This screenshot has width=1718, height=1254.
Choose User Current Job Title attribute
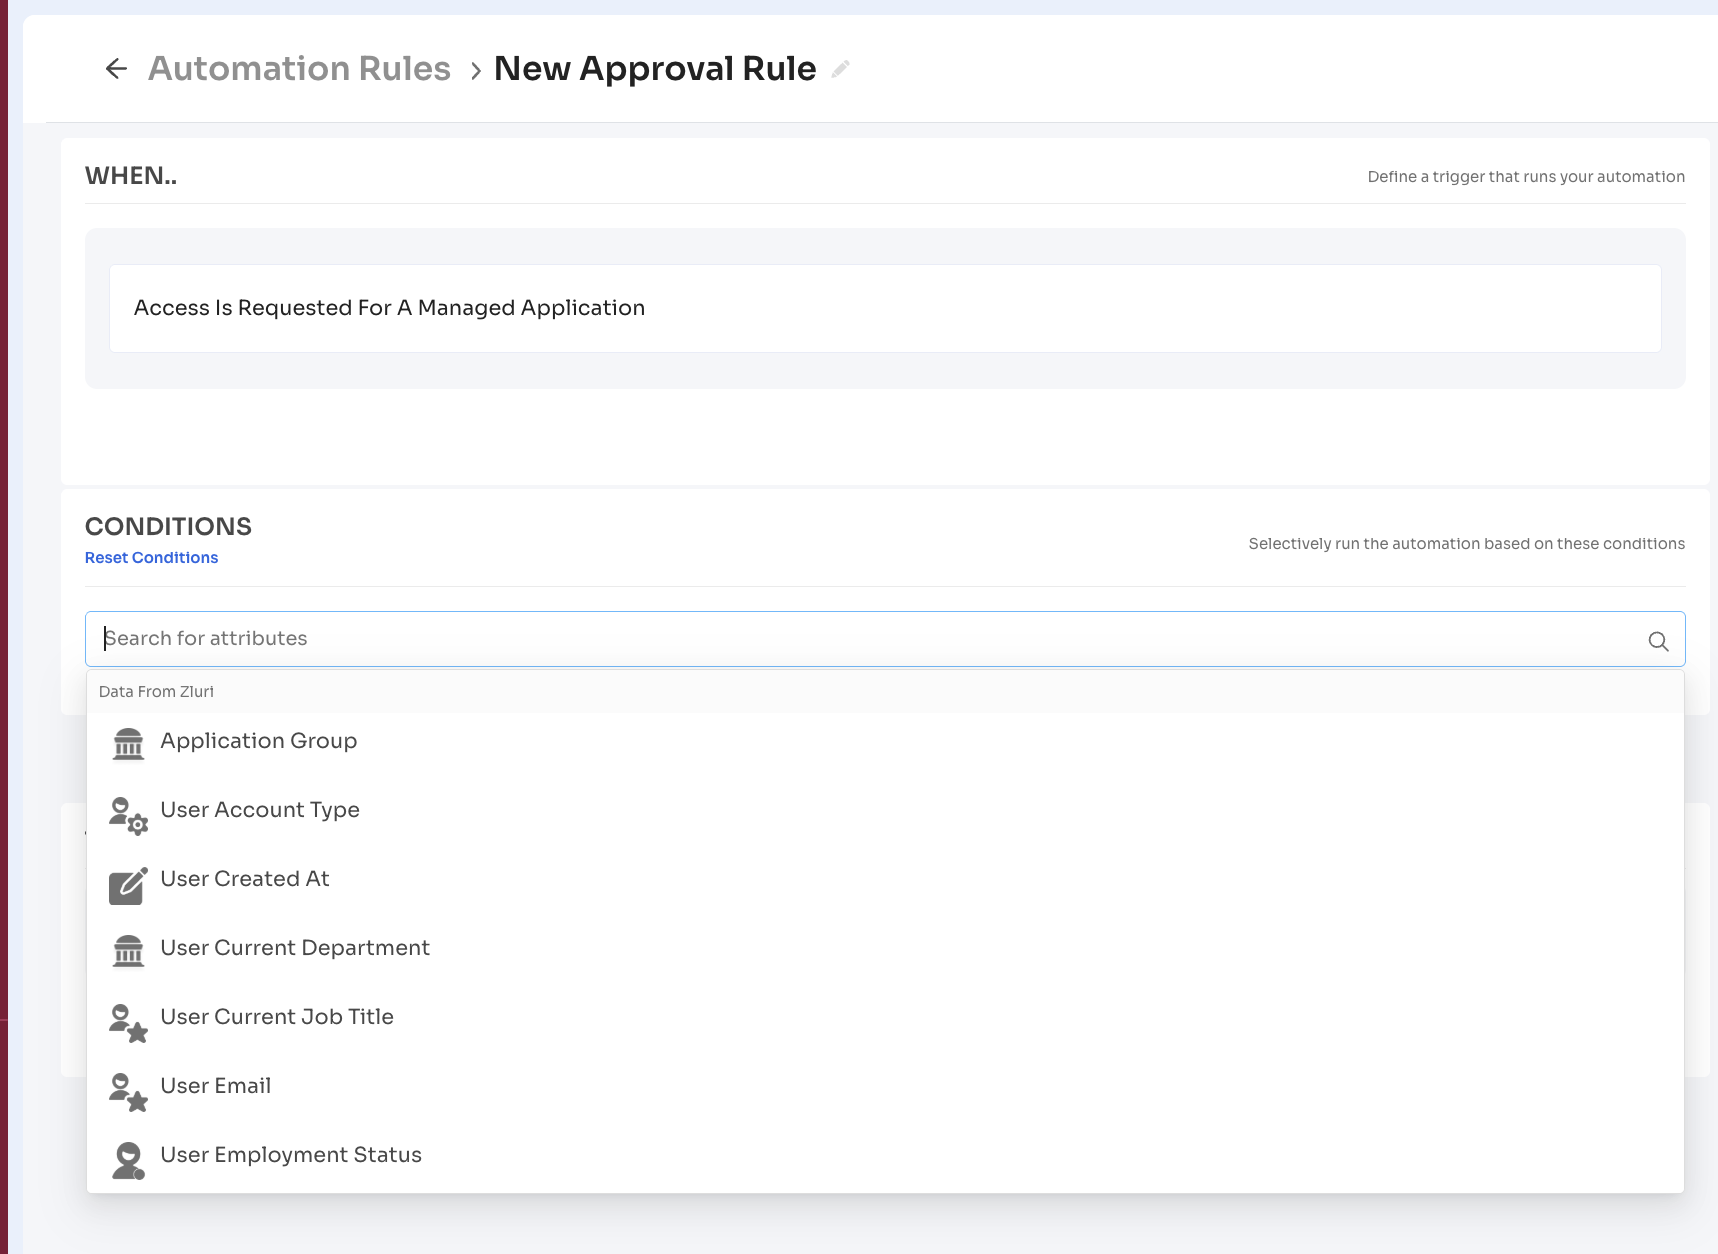tap(885, 1017)
